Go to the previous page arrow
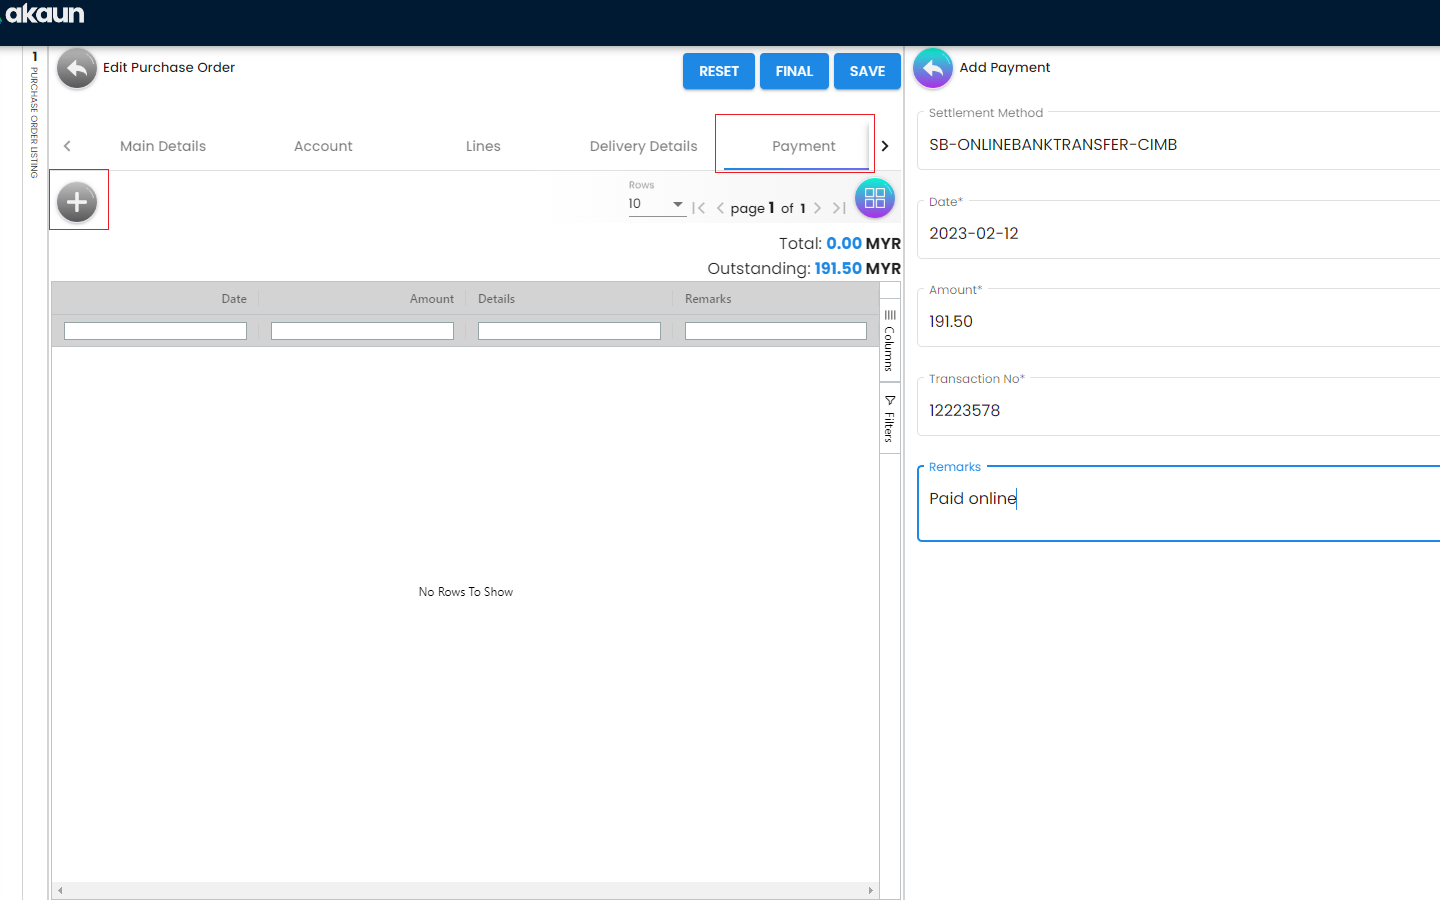The width and height of the screenshot is (1440, 900). click(720, 208)
